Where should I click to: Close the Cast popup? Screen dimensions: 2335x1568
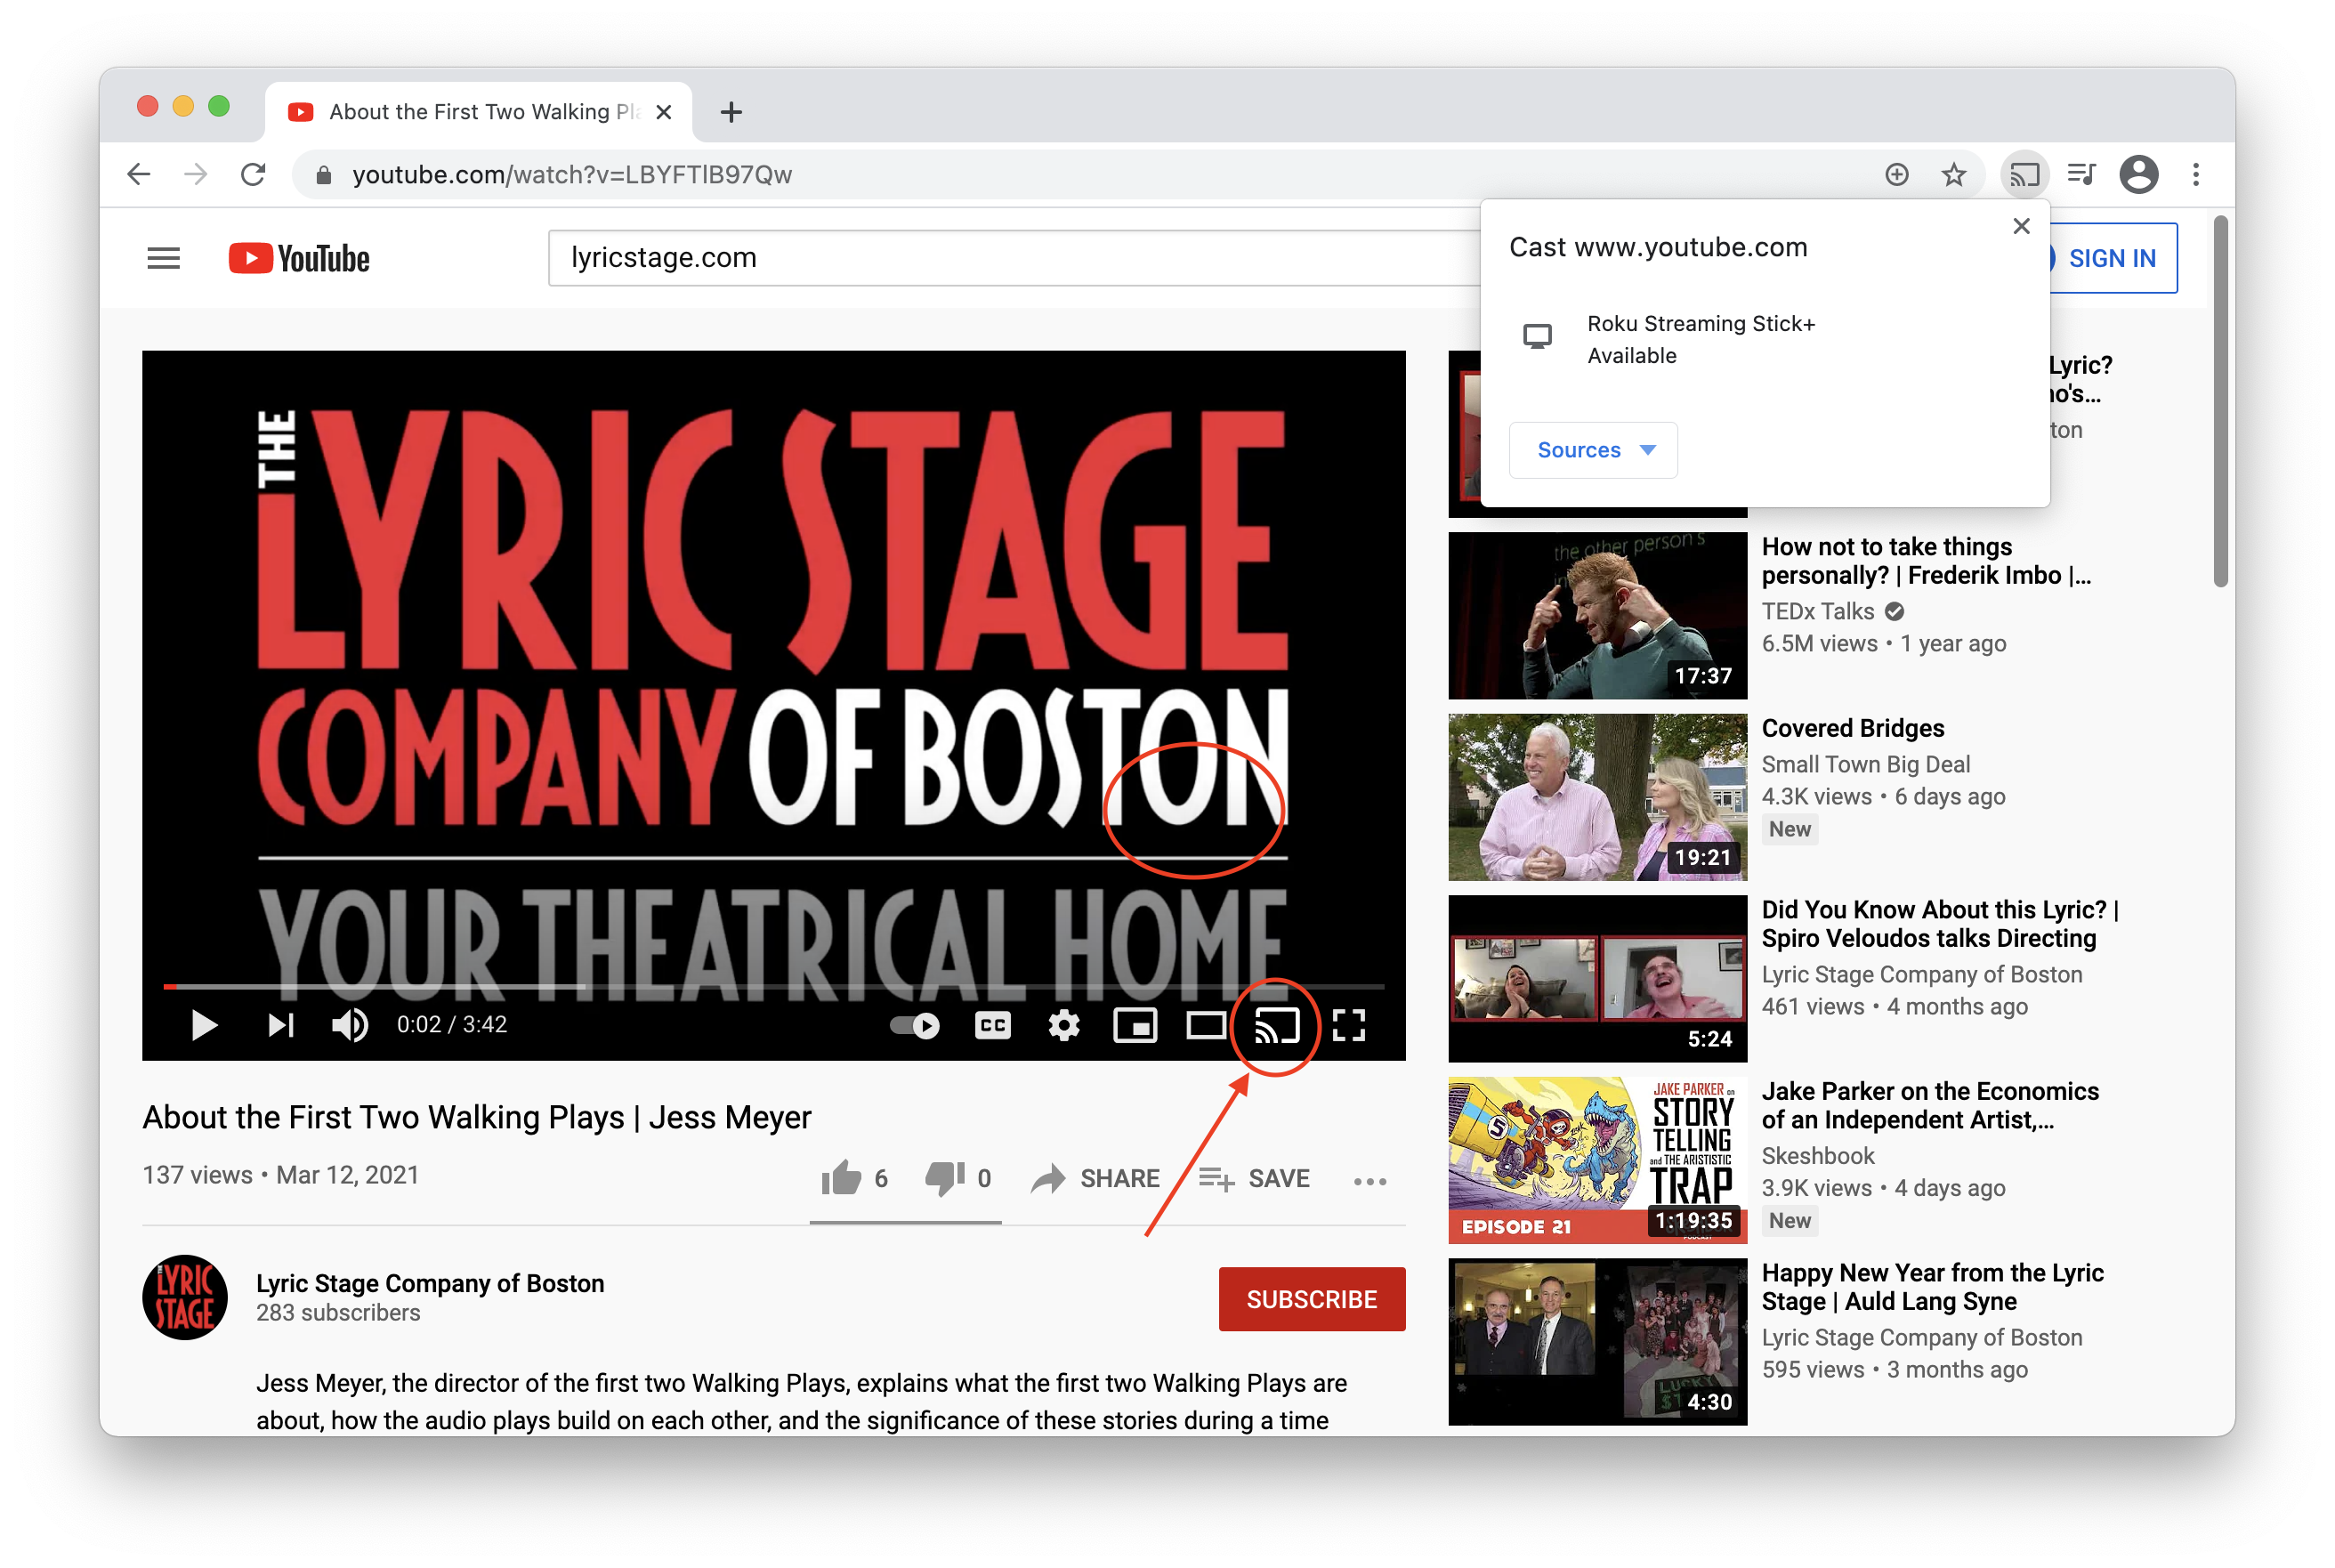[x=2021, y=226]
